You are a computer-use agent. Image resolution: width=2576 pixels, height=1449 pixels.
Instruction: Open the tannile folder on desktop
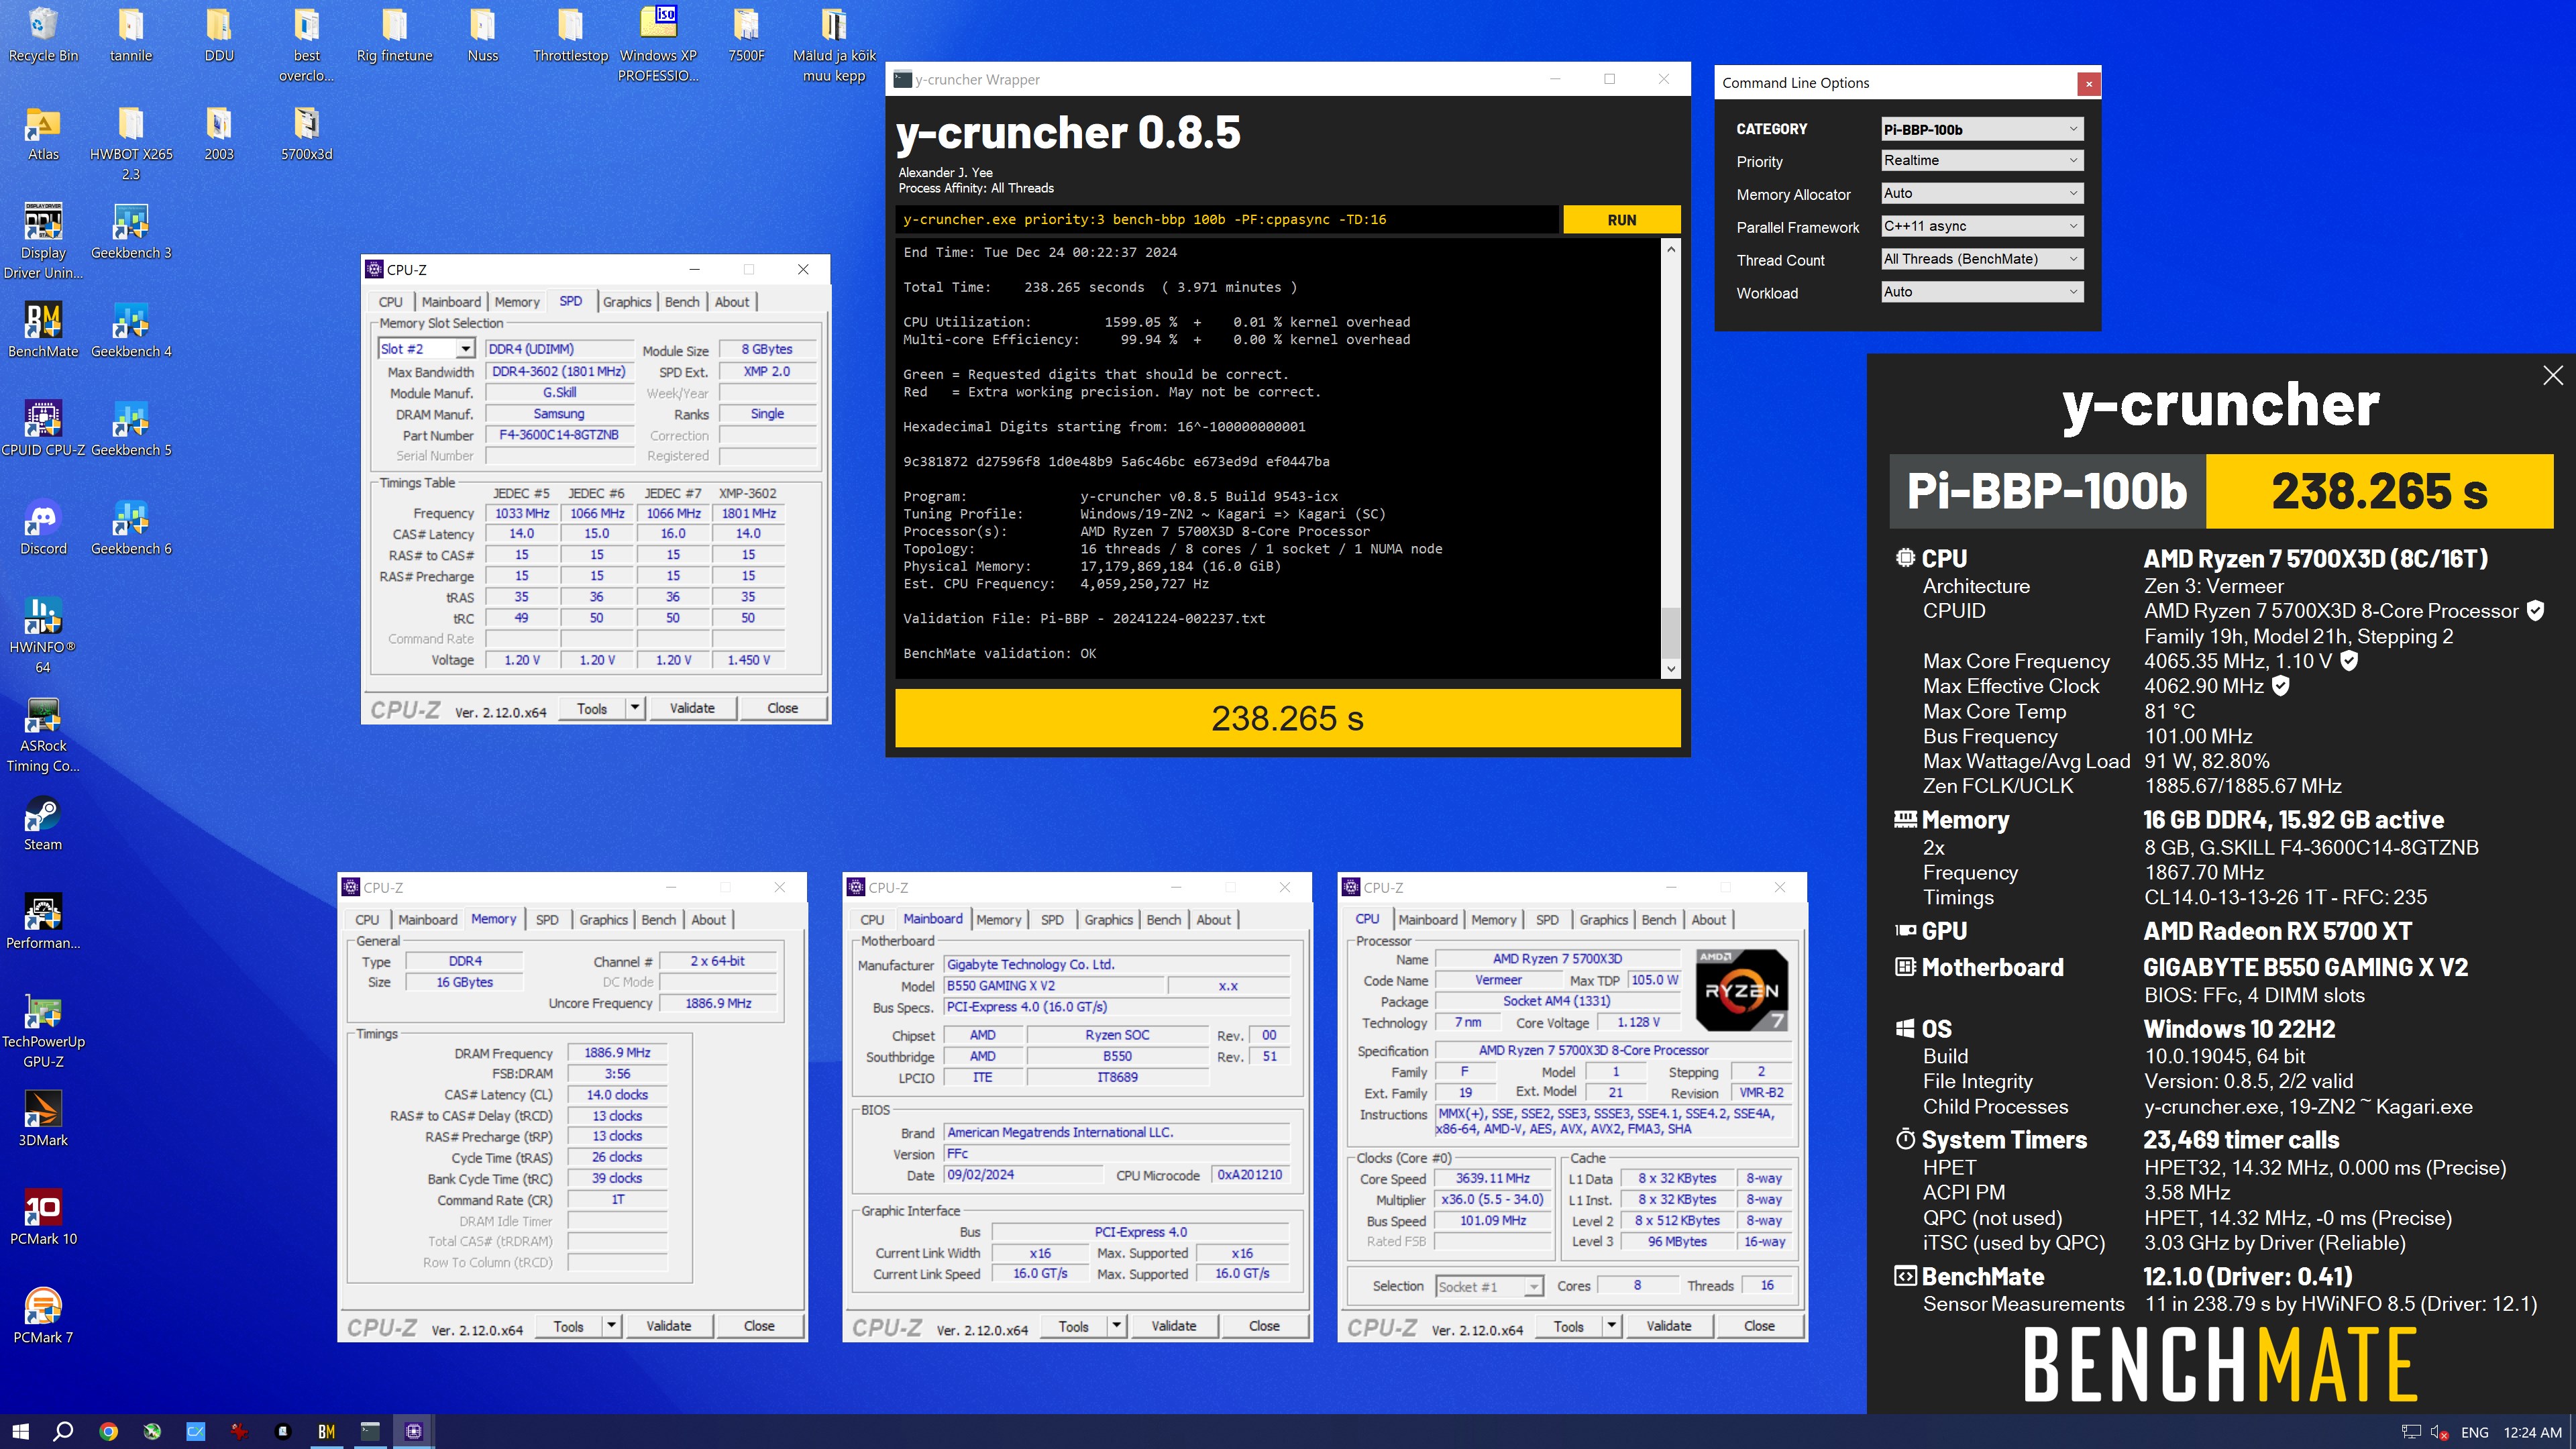click(131, 35)
